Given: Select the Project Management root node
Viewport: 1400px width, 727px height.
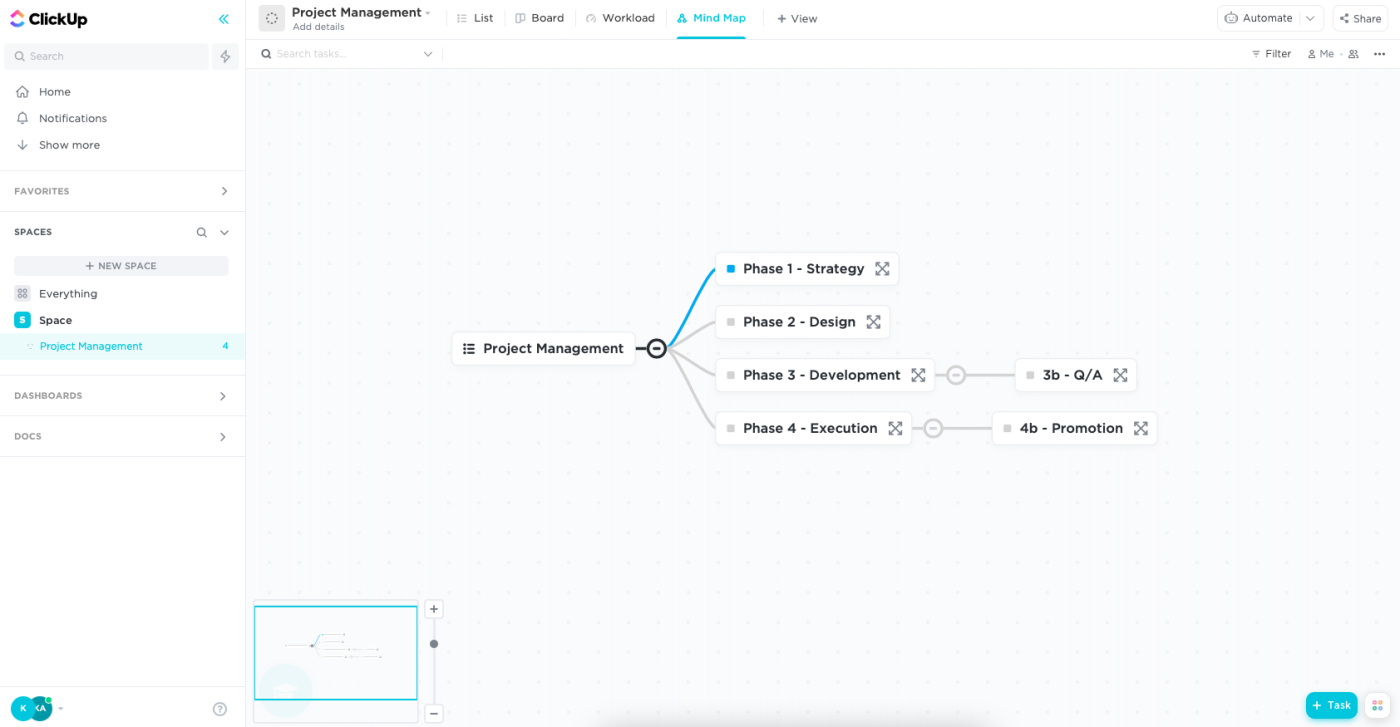Looking at the screenshot, I should (543, 348).
